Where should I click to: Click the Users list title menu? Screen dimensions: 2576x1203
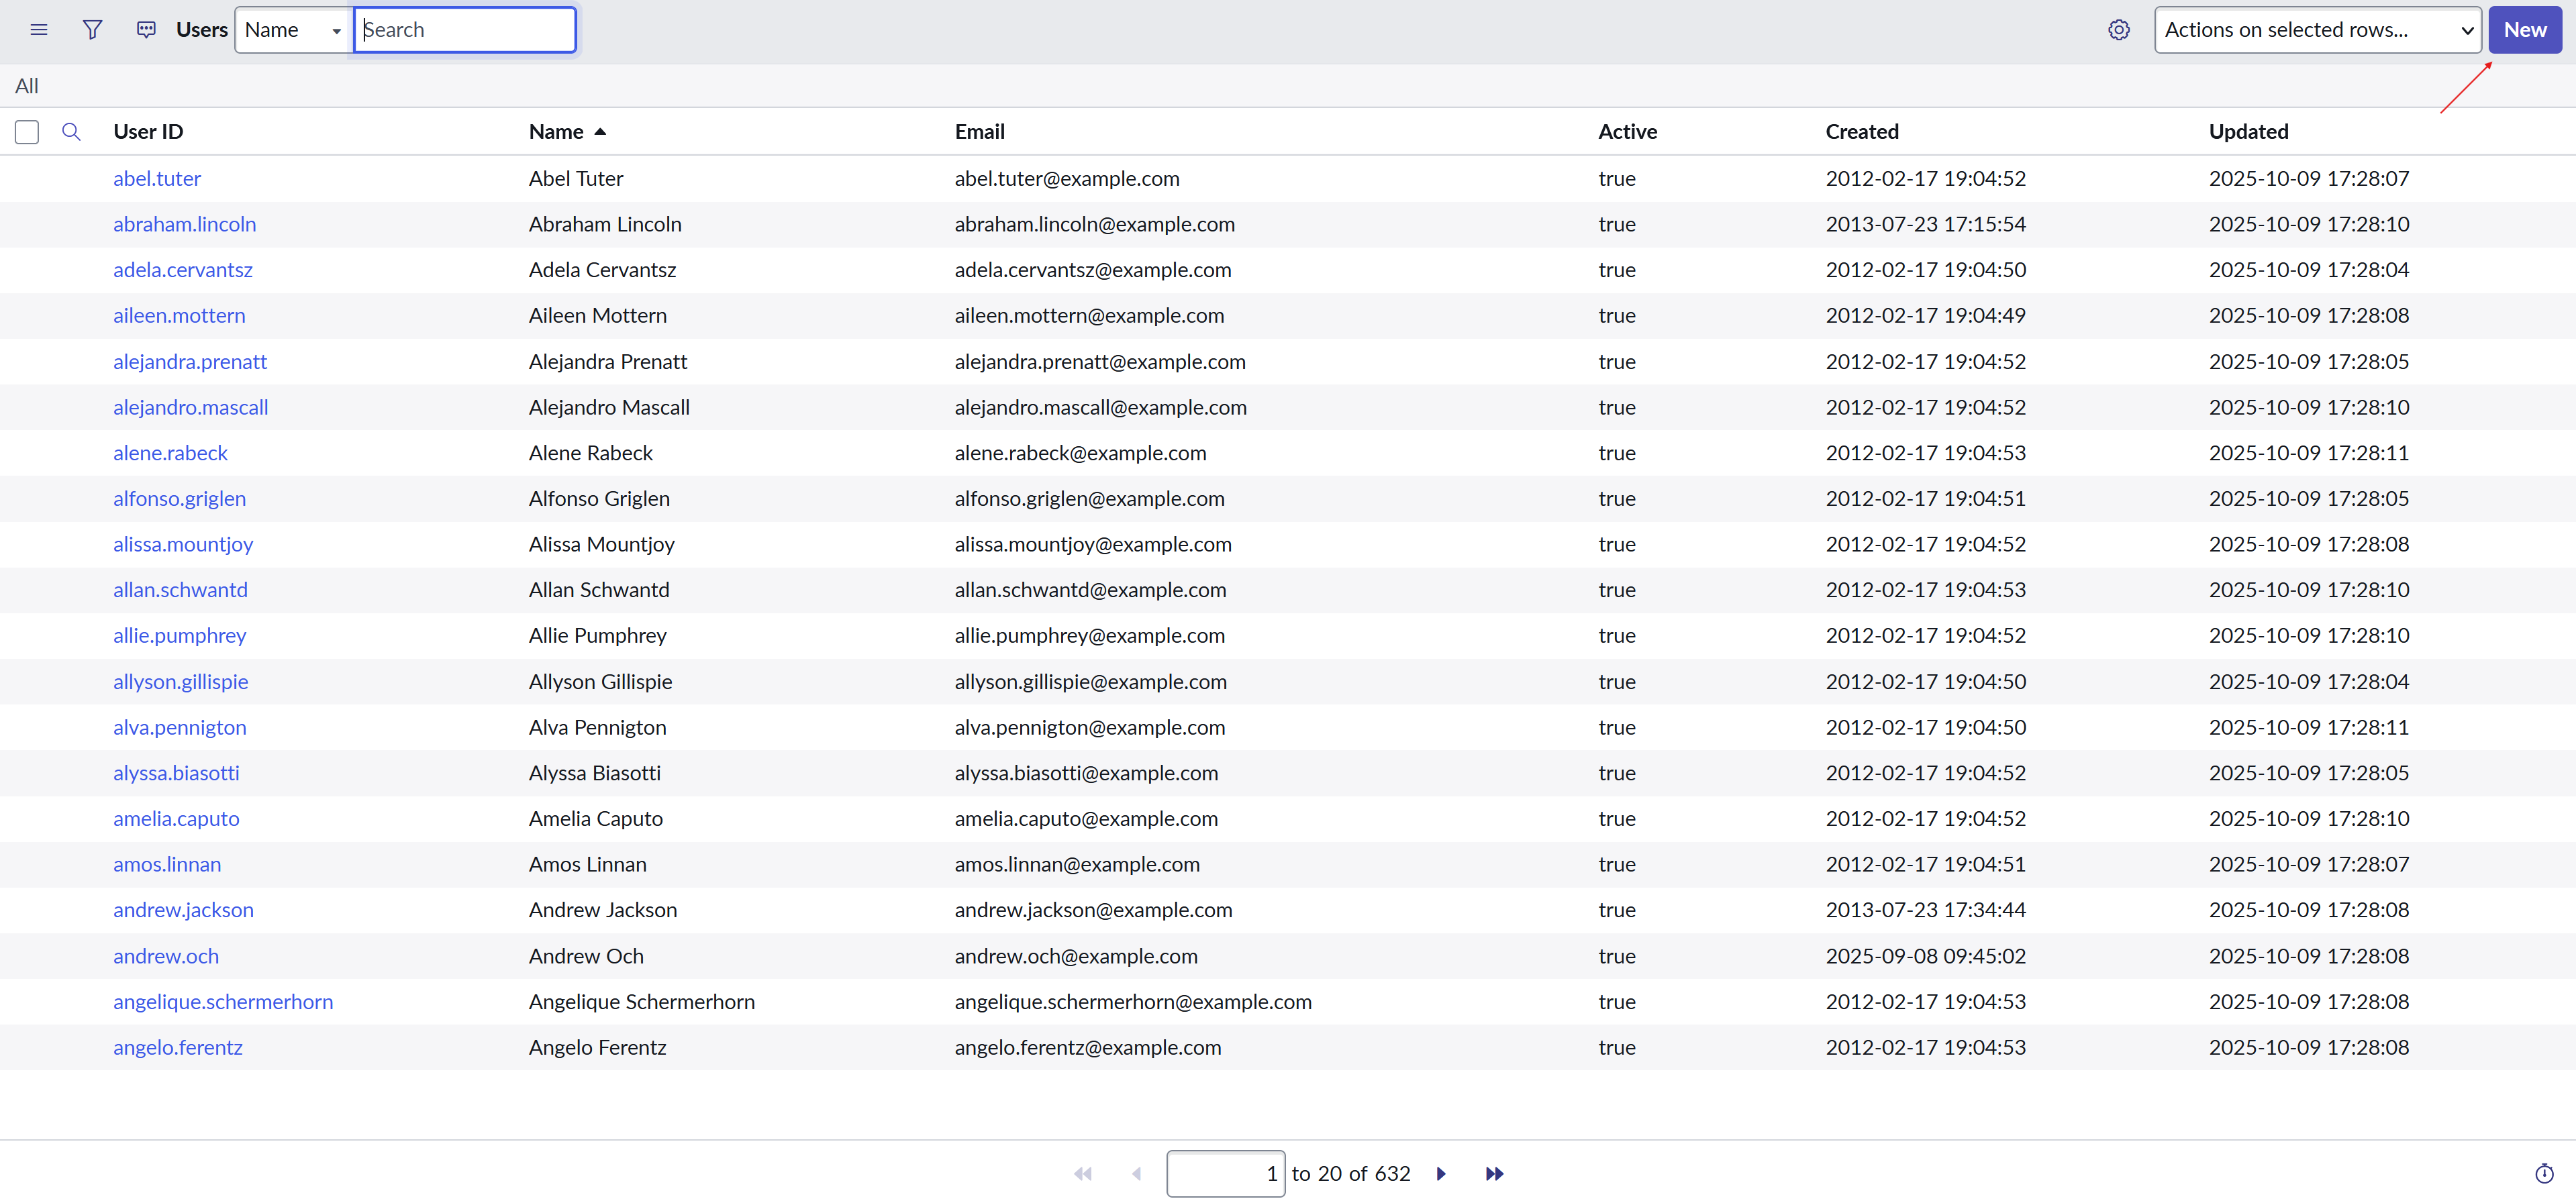[202, 30]
